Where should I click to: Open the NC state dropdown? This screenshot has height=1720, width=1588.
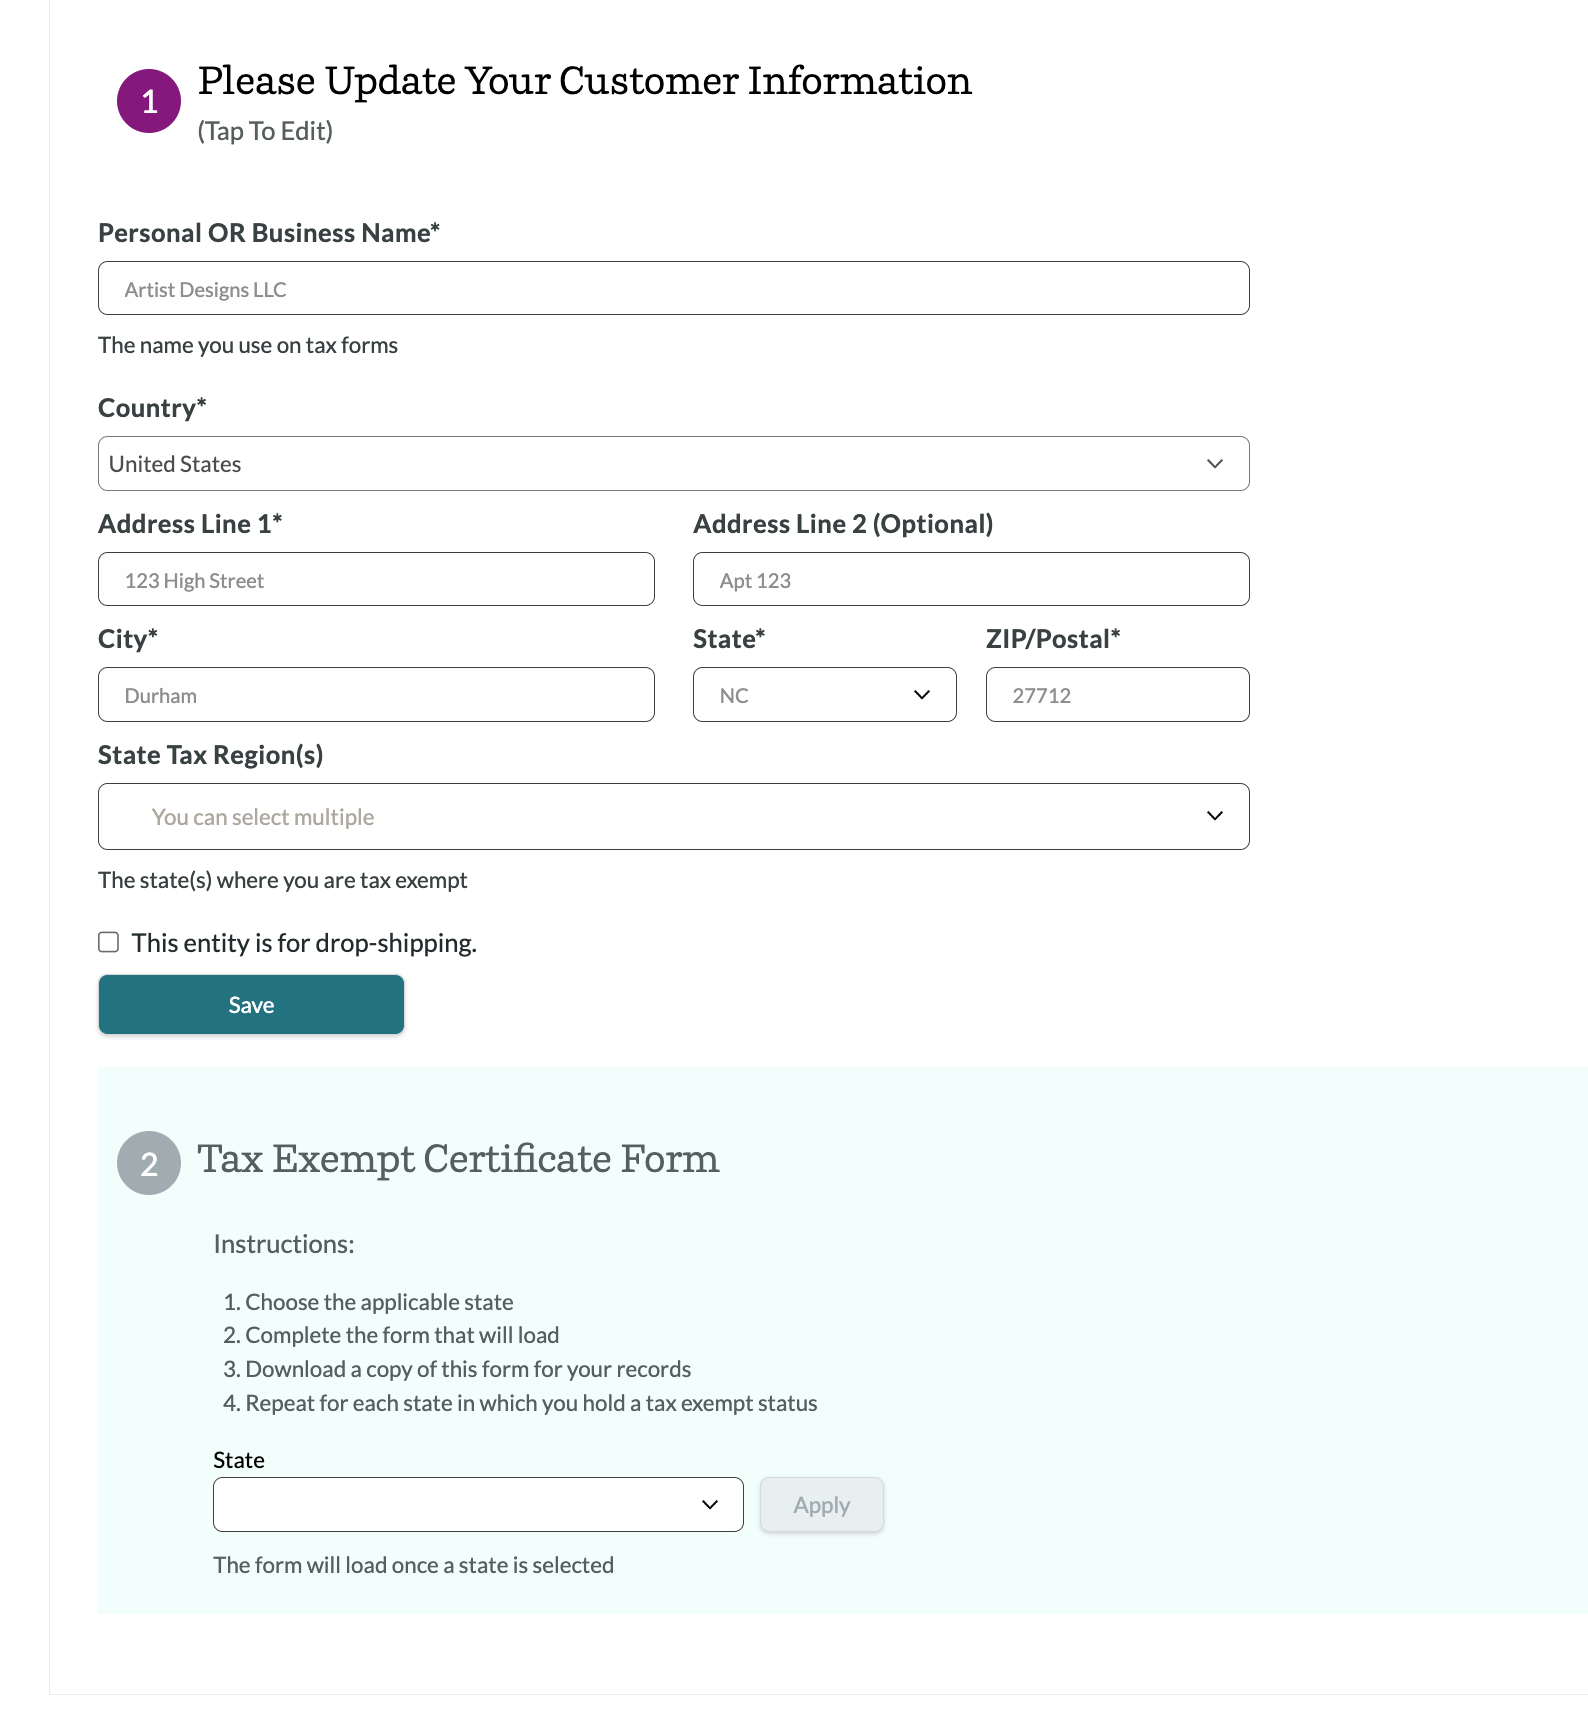pyautogui.click(x=824, y=695)
